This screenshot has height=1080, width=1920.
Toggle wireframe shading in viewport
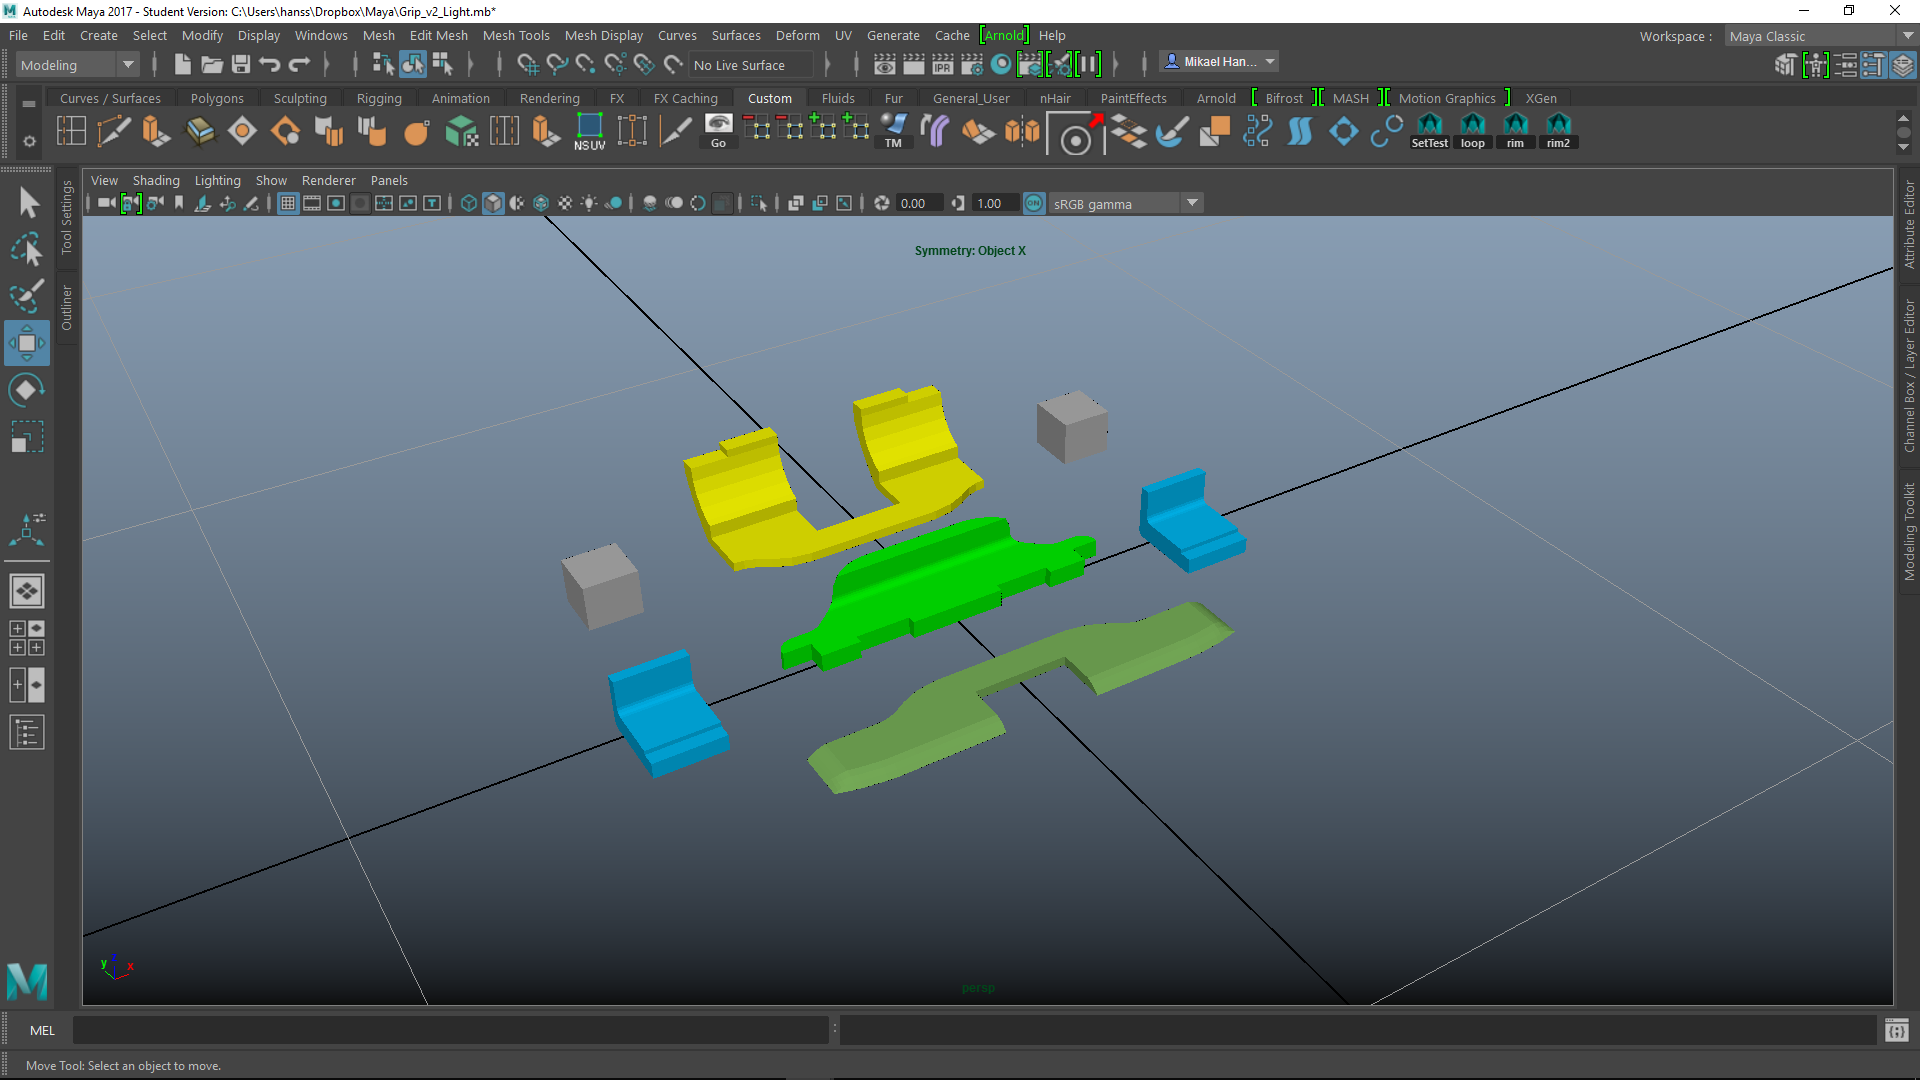(x=469, y=203)
